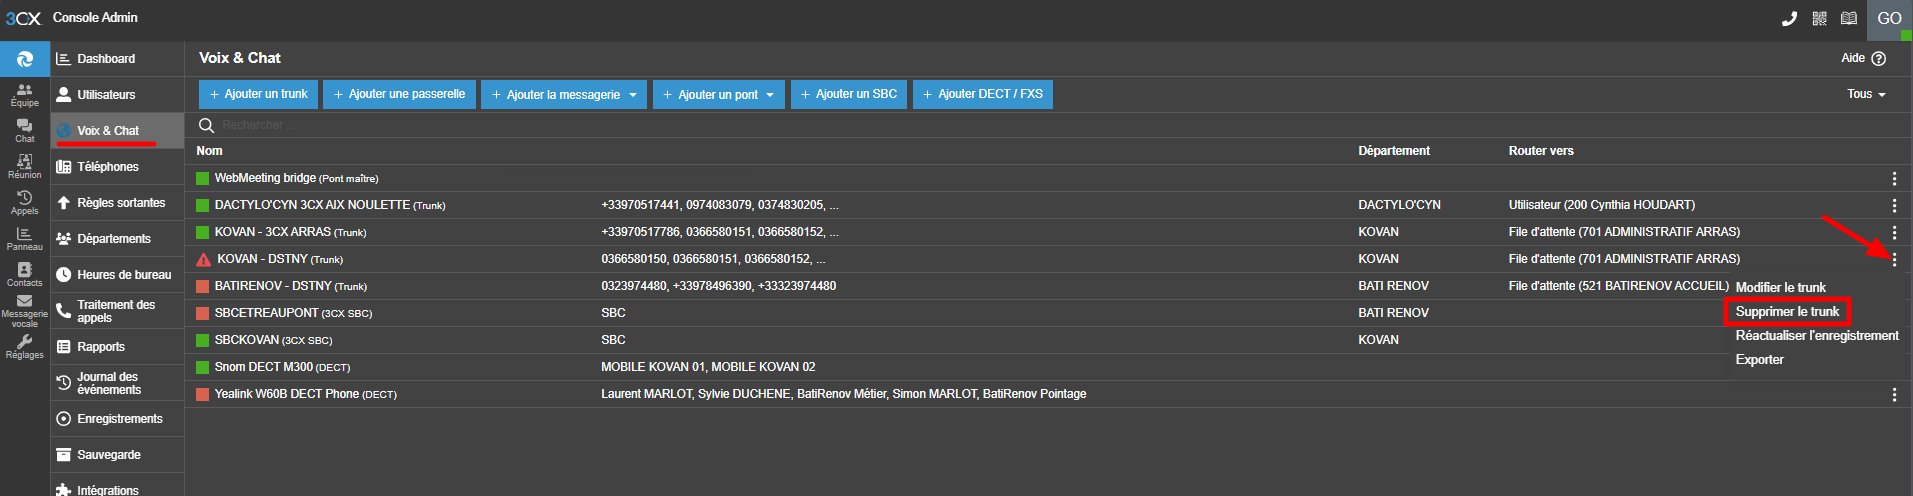The width and height of the screenshot is (1913, 496).
Task: Go to Sauvegarde
Action: (117, 455)
